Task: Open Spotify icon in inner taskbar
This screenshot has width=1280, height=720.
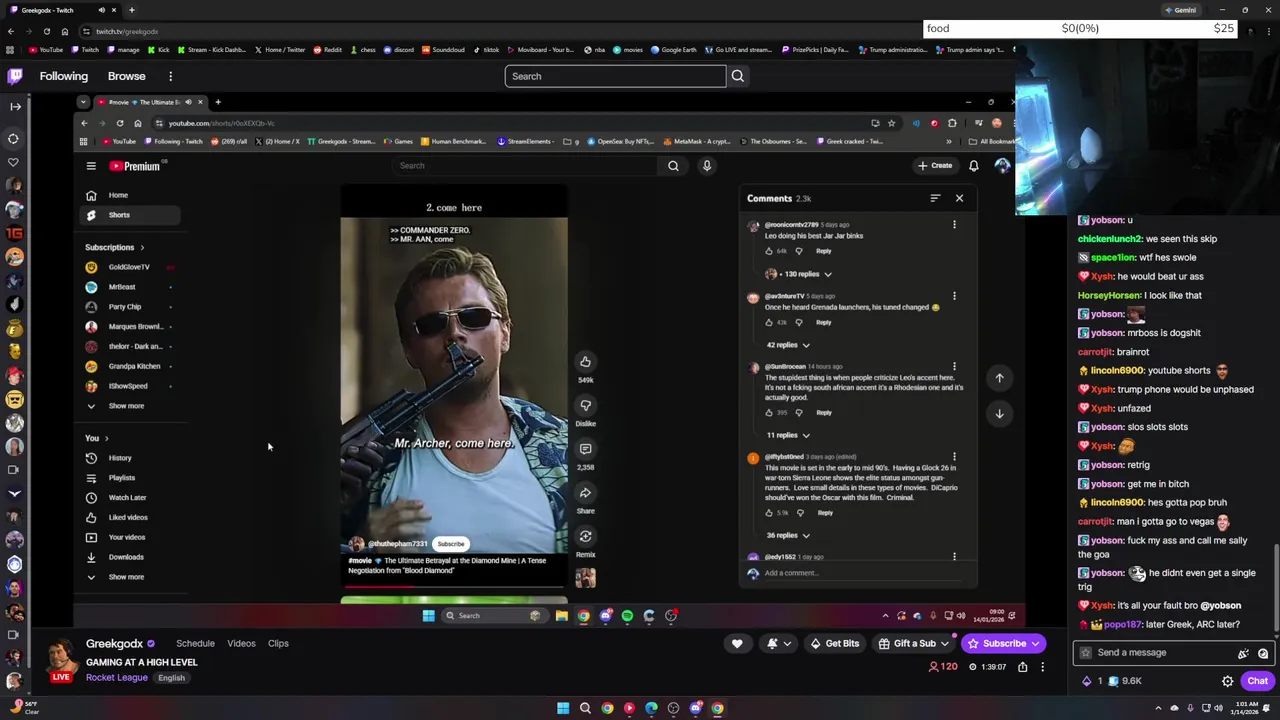Action: tap(627, 616)
